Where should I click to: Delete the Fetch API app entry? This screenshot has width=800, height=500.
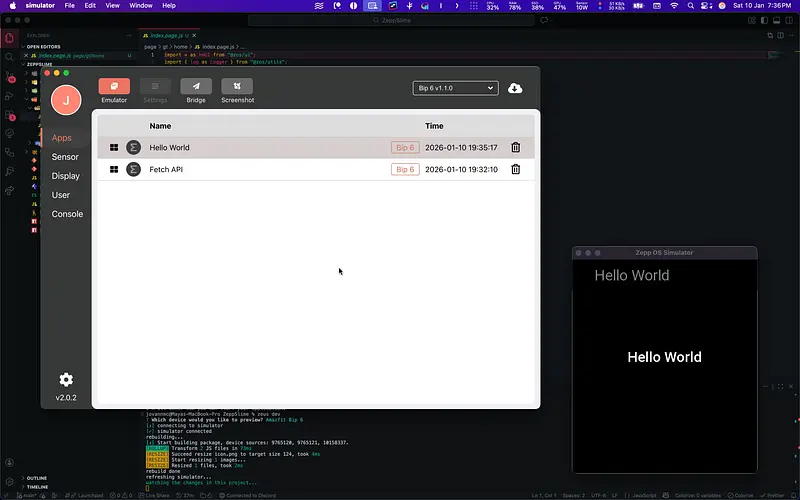click(515, 170)
